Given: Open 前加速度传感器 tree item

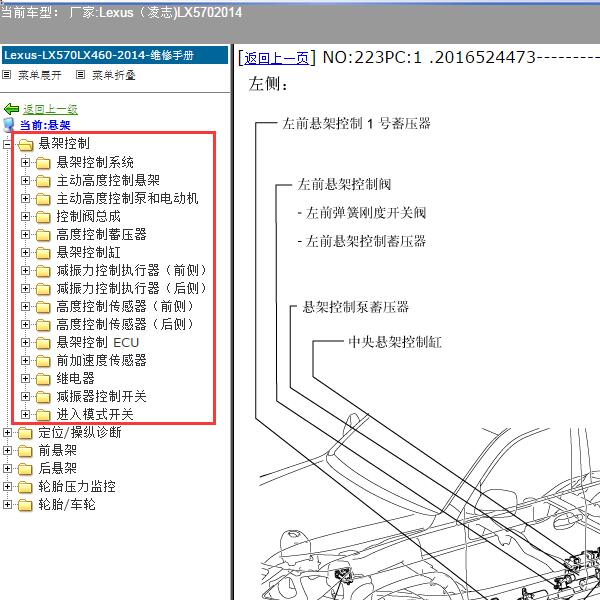Looking at the screenshot, I should pos(102,360).
